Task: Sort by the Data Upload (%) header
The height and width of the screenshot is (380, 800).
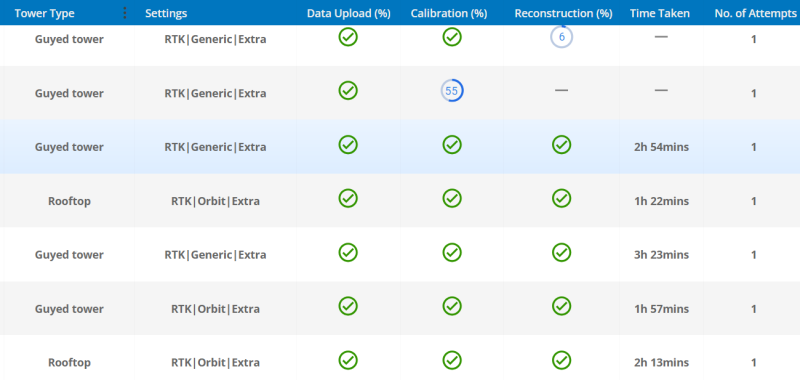Action: [348, 13]
